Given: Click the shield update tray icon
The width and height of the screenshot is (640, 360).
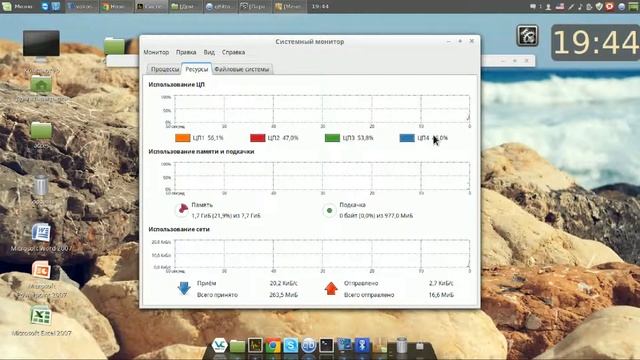Looking at the screenshot, I should [599, 7].
